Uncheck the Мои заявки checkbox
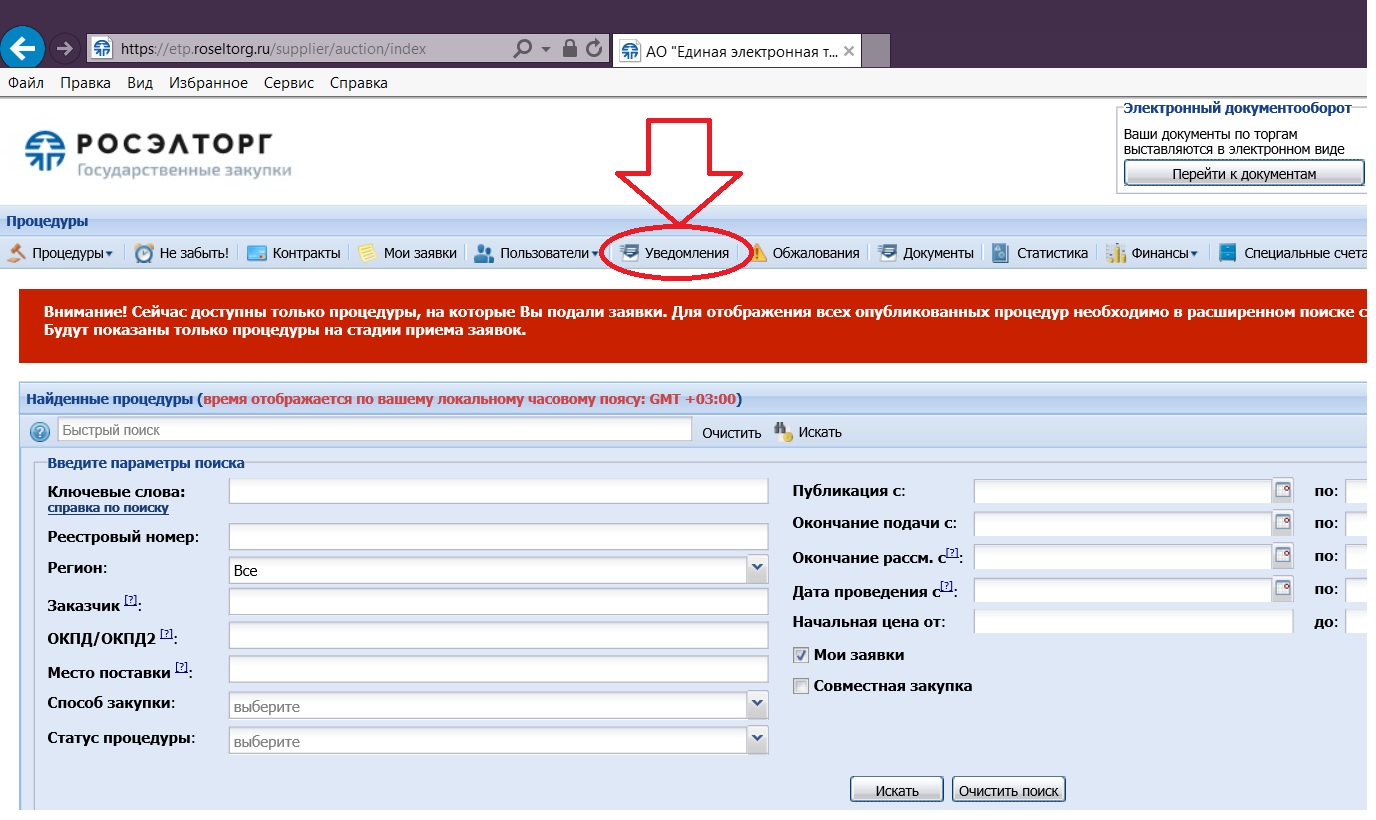Viewport: 1376px width, 820px height. [x=800, y=655]
